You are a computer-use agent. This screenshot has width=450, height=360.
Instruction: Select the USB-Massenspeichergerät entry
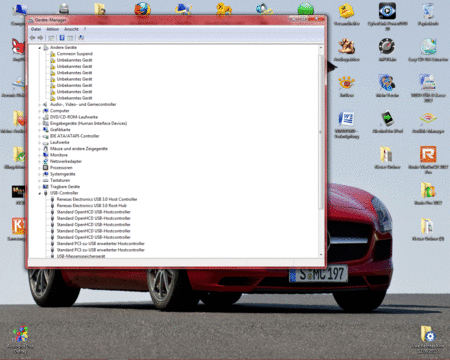pyautogui.click(x=81, y=256)
